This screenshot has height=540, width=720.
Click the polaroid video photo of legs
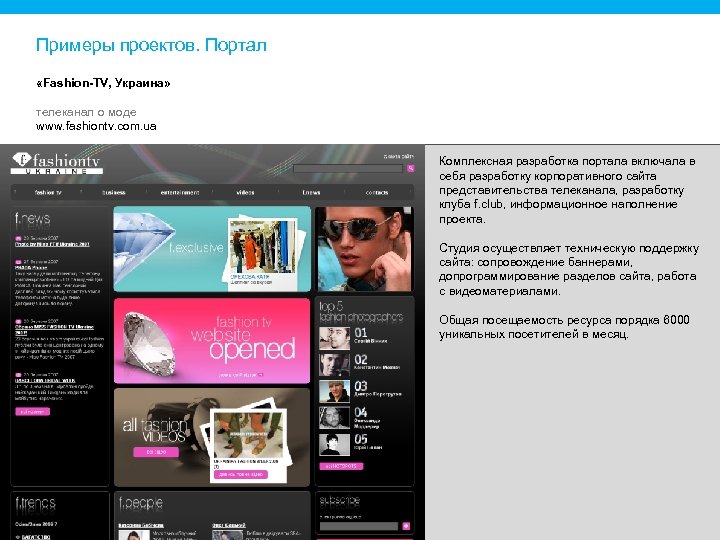pos(248,433)
